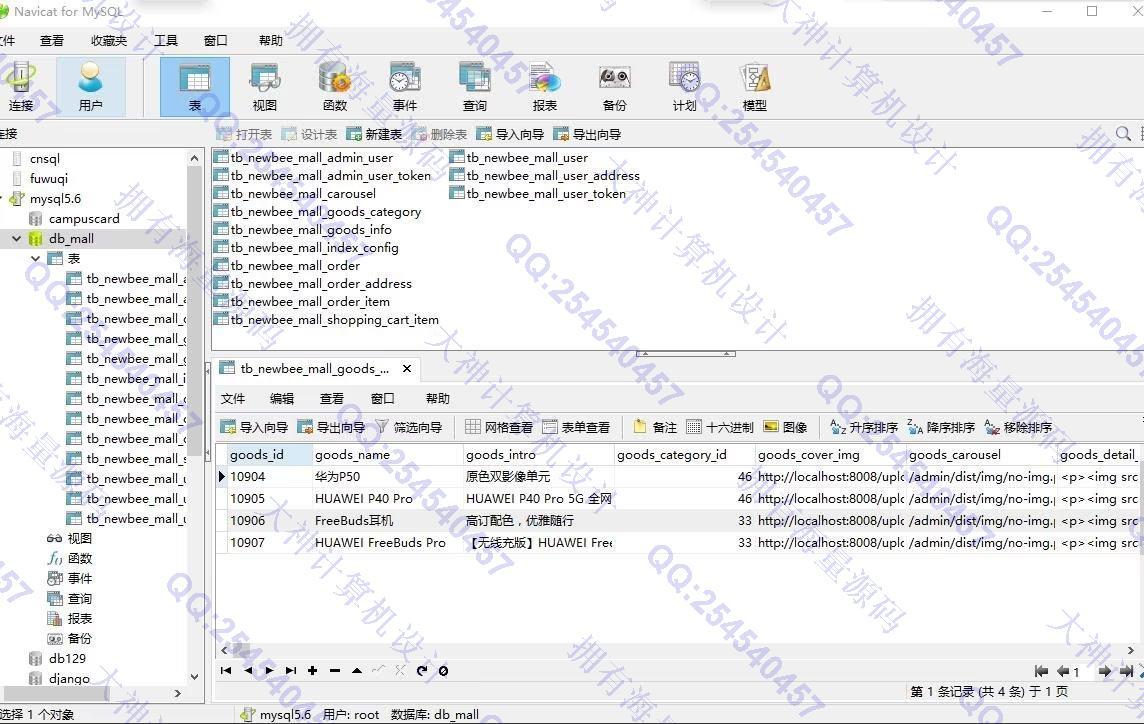Click 升序排序 ascending sort button
1144x724 pixels.
(864, 427)
